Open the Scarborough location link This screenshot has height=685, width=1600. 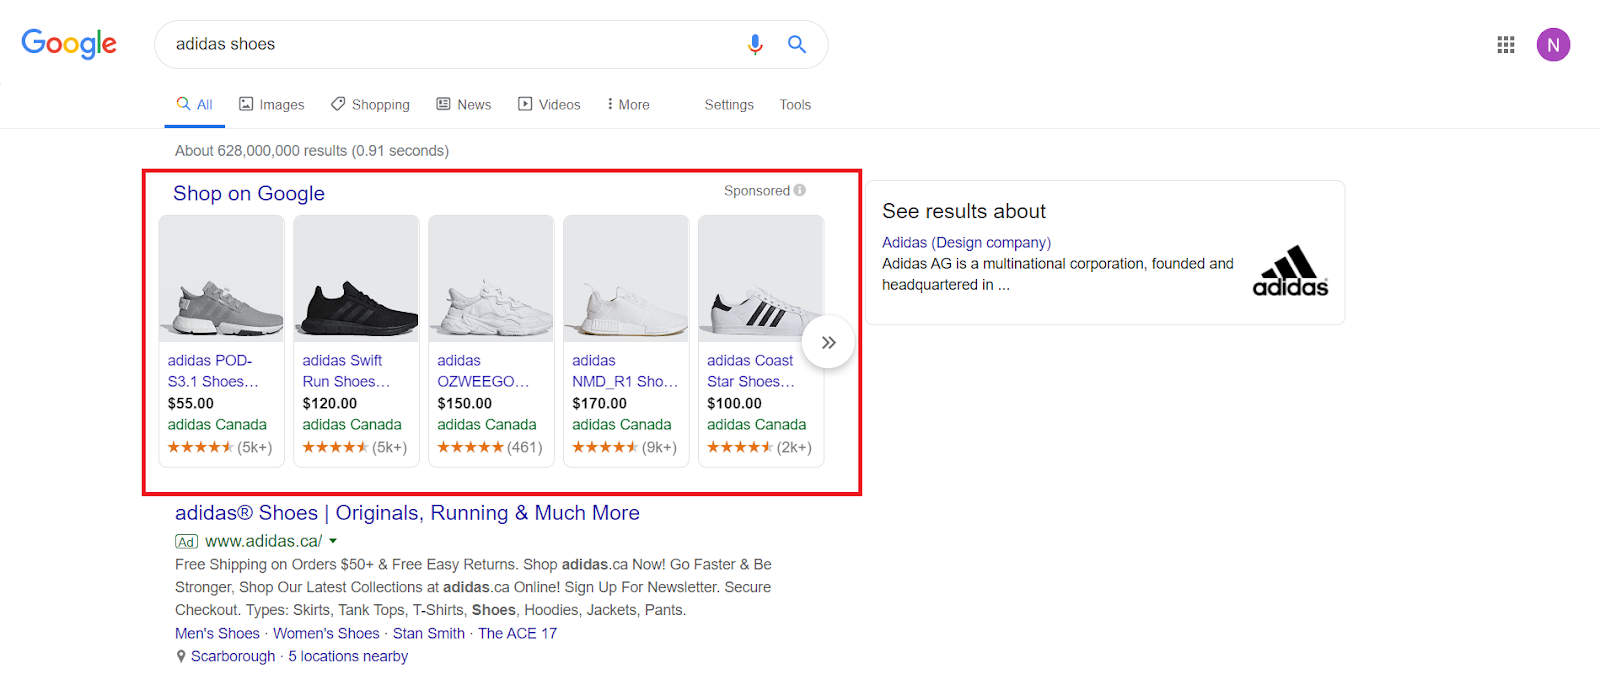click(x=233, y=656)
